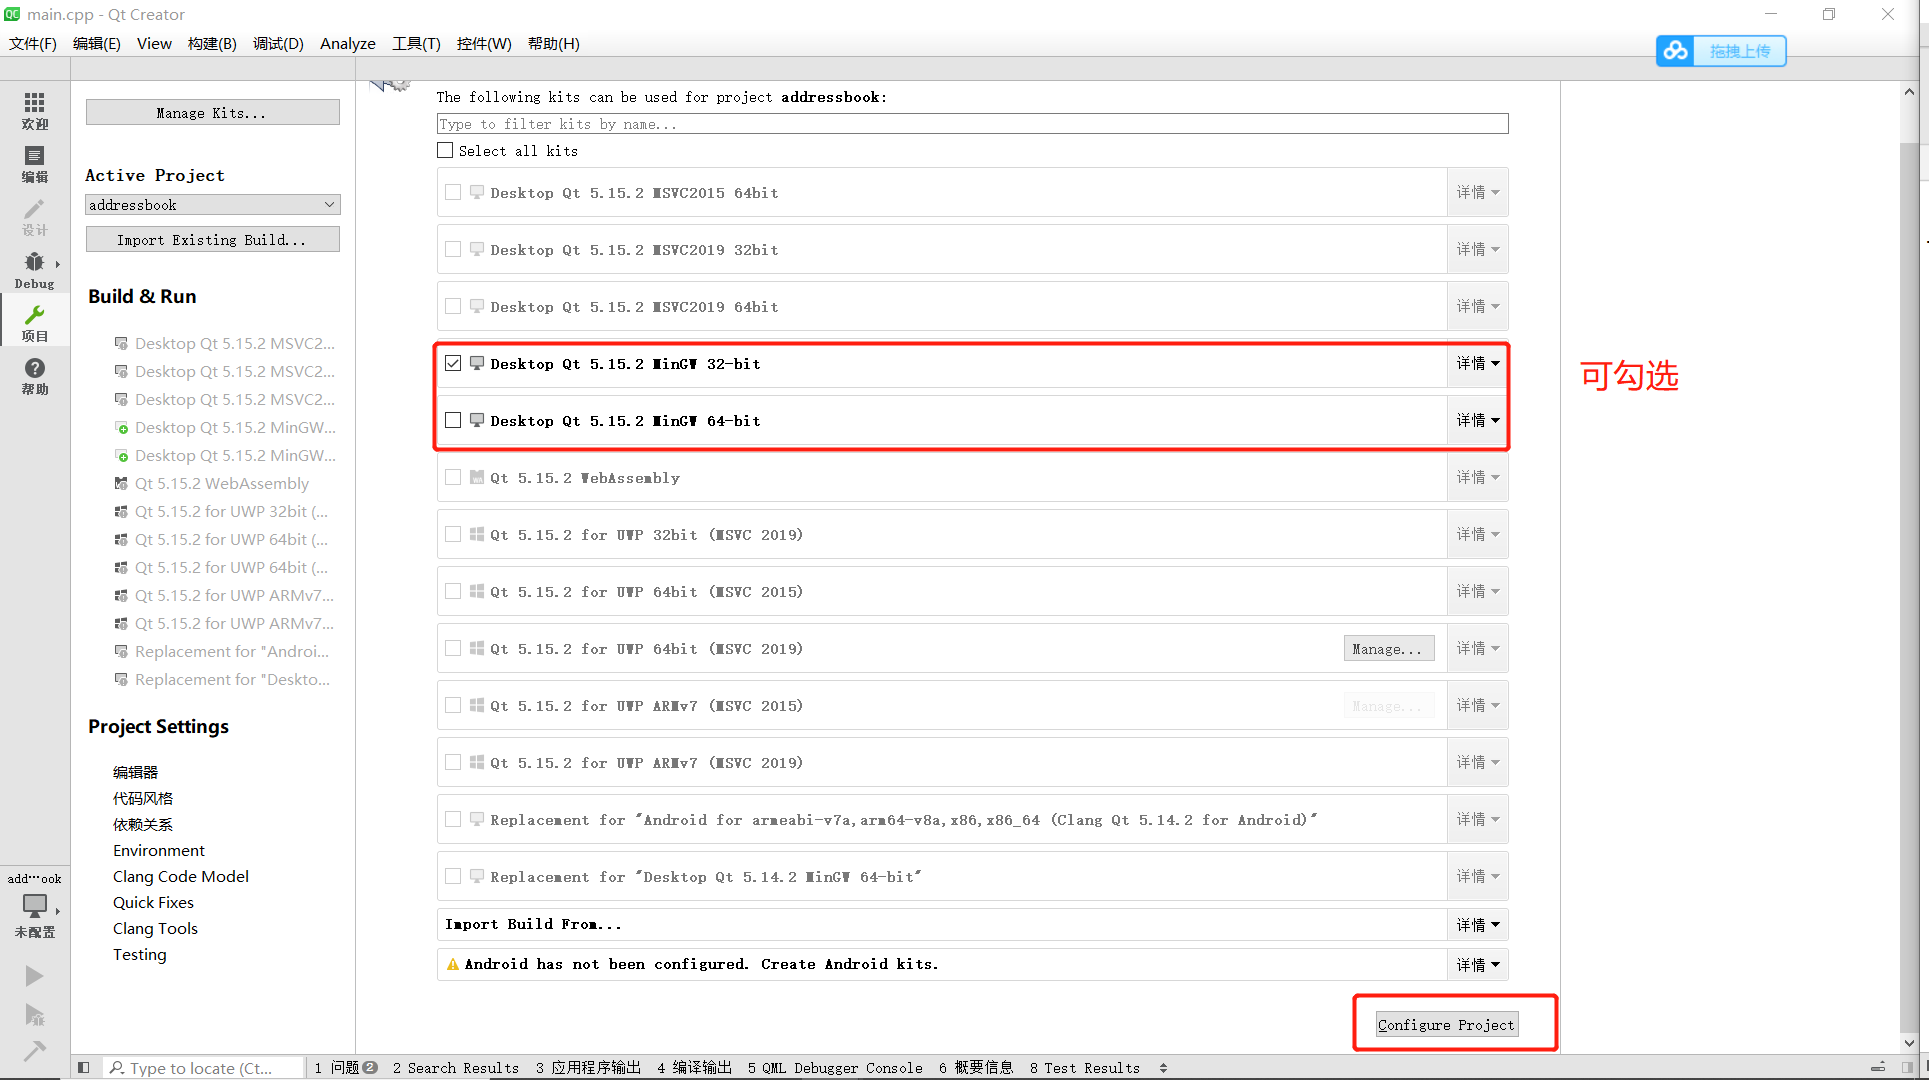Click the green Run arrow icon

pyautogui.click(x=34, y=975)
